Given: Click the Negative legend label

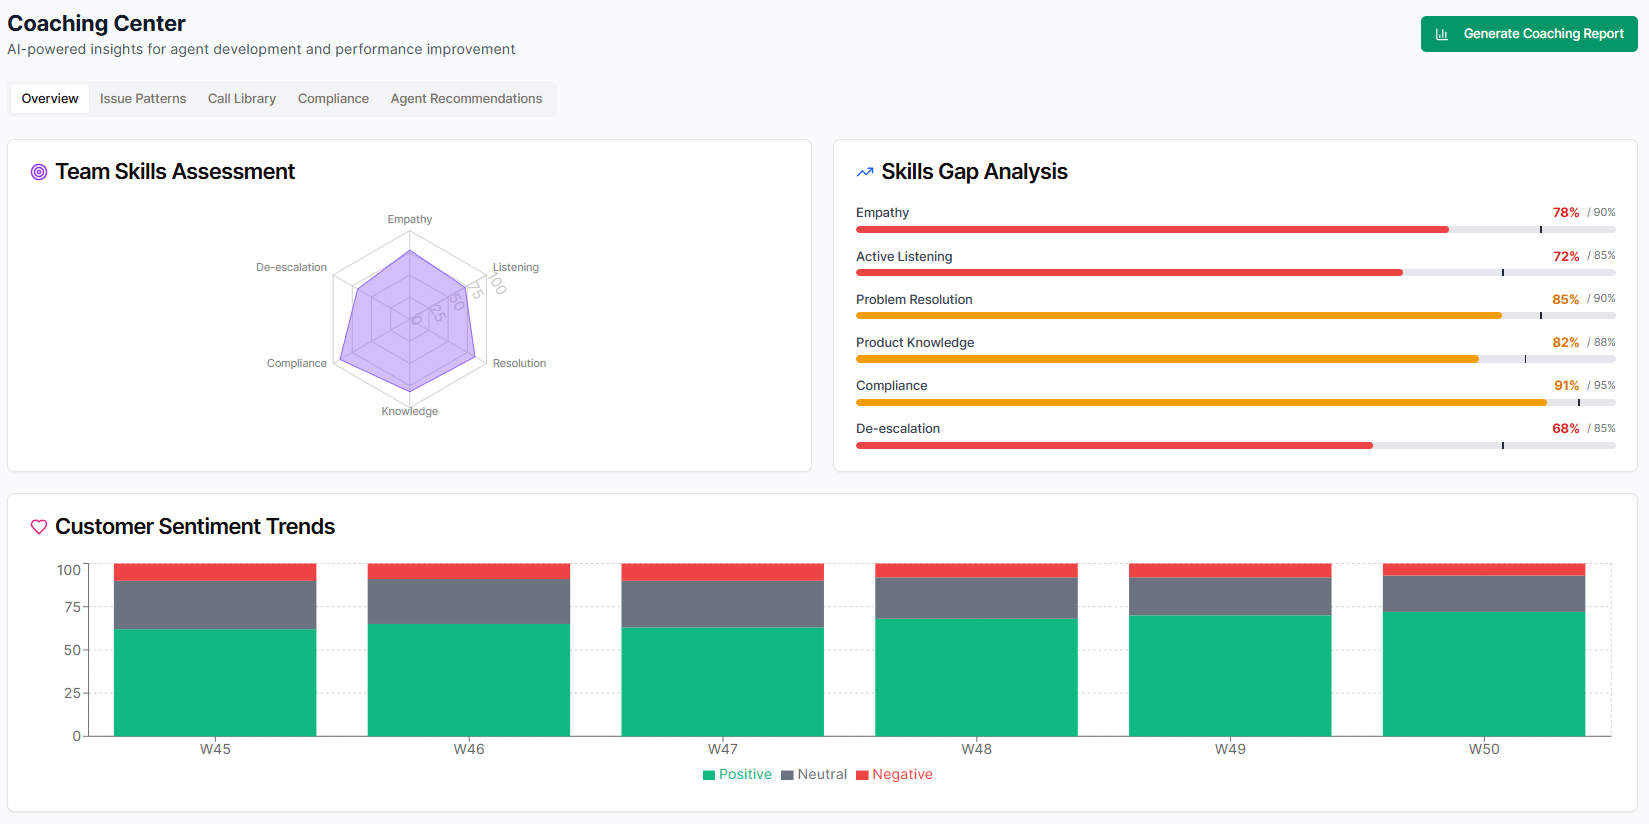Looking at the screenshot, I should 902,775.
